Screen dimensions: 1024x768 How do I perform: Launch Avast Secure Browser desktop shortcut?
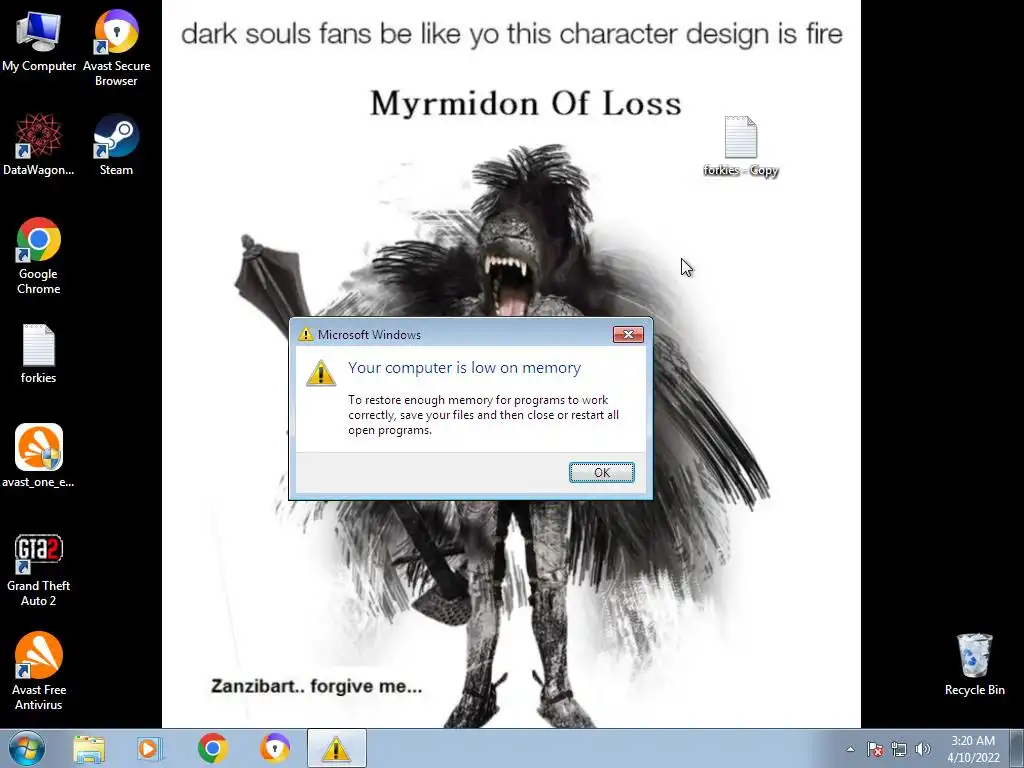[x=116, y=47]
